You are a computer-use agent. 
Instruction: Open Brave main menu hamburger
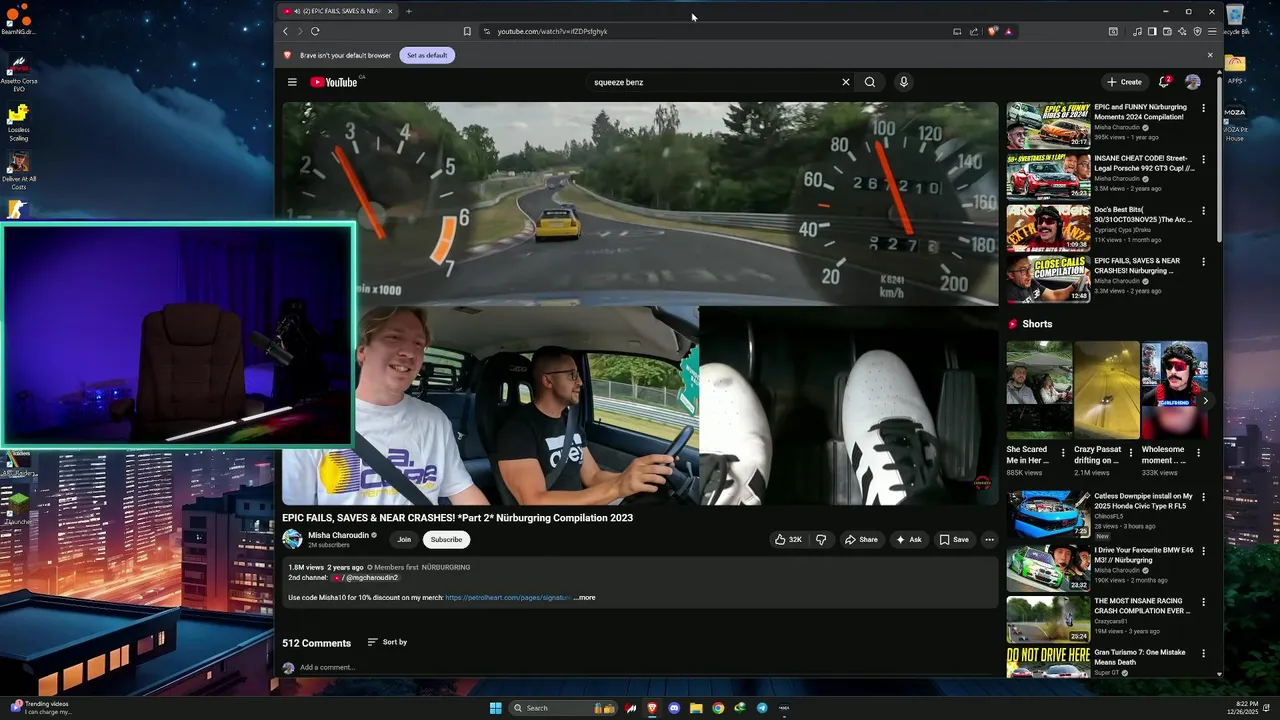[x=1212, y=31]
